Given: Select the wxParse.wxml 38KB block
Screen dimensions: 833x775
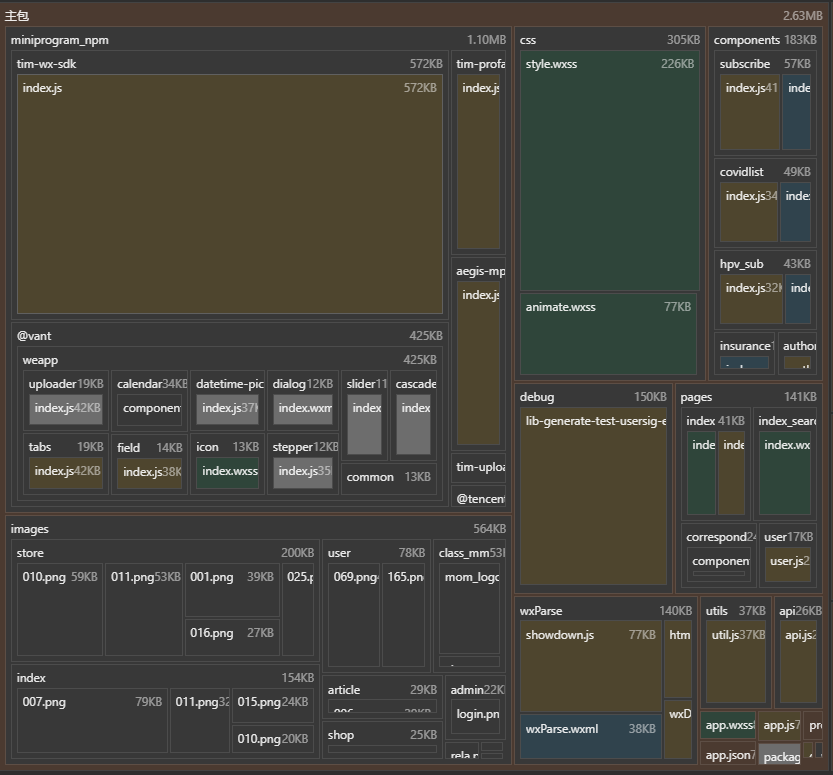Looking at the screenshot, I should 591,737.
